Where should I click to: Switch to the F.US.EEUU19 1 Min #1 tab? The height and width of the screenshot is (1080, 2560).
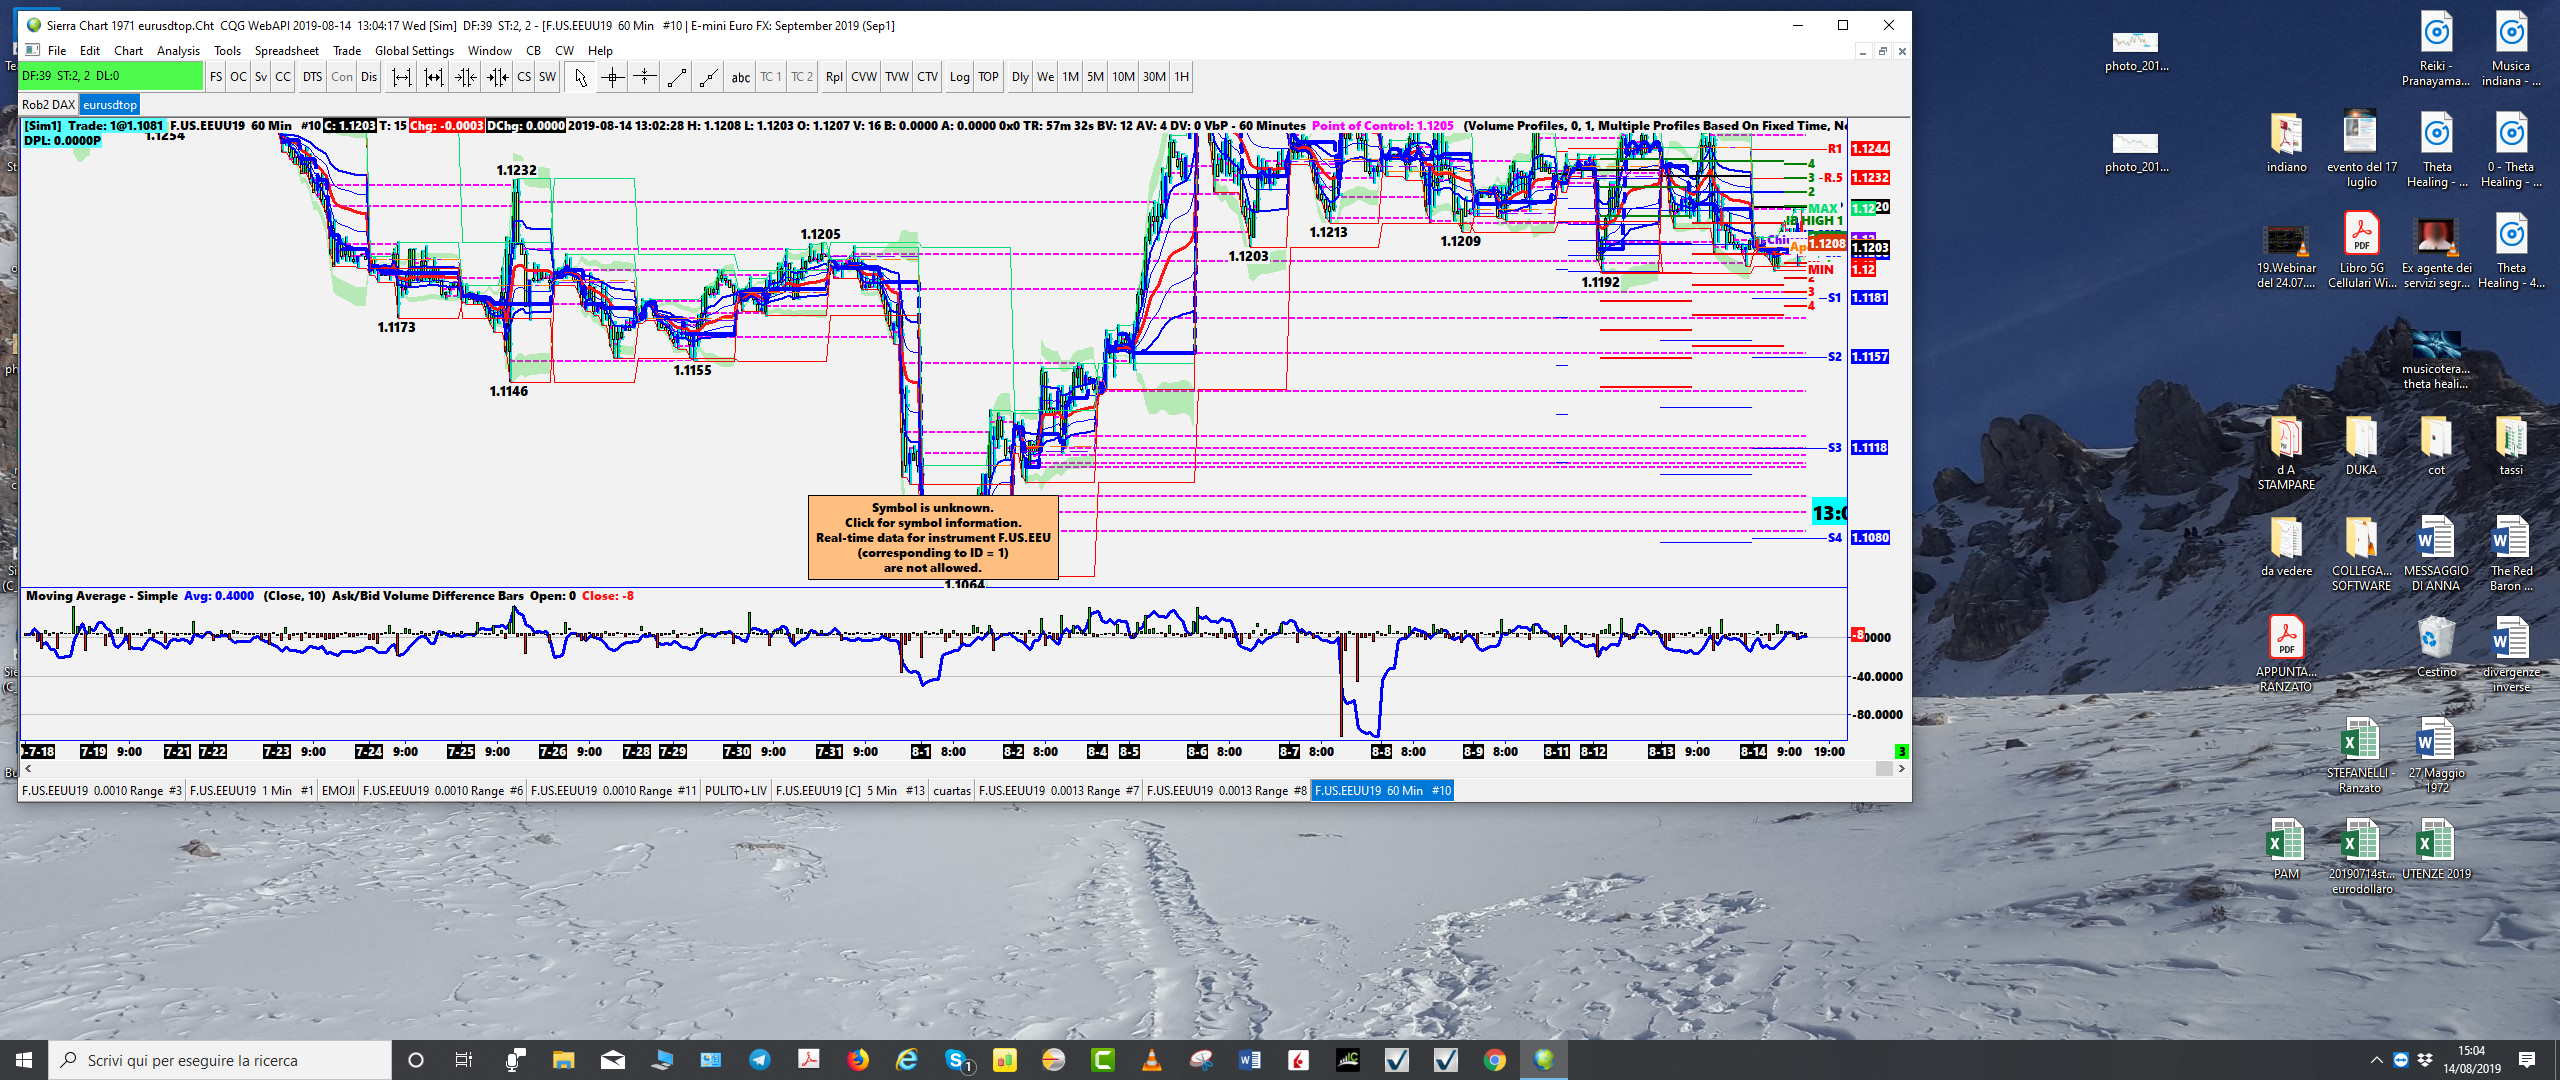click(x=251, y=791)
